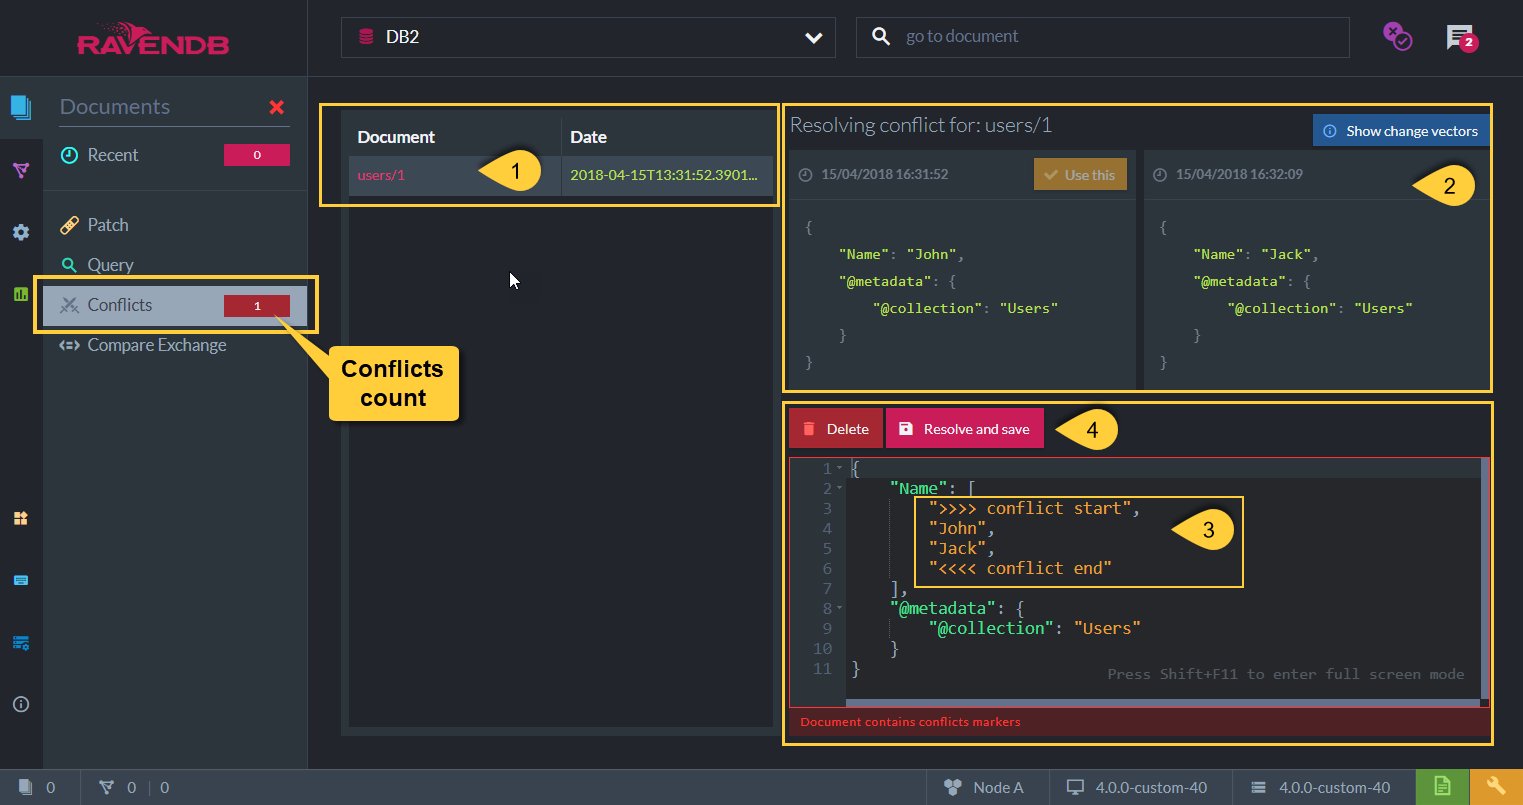
Task: Open the About info icon in sidebar
Action: pyautogui.click(x=21, y=704)
